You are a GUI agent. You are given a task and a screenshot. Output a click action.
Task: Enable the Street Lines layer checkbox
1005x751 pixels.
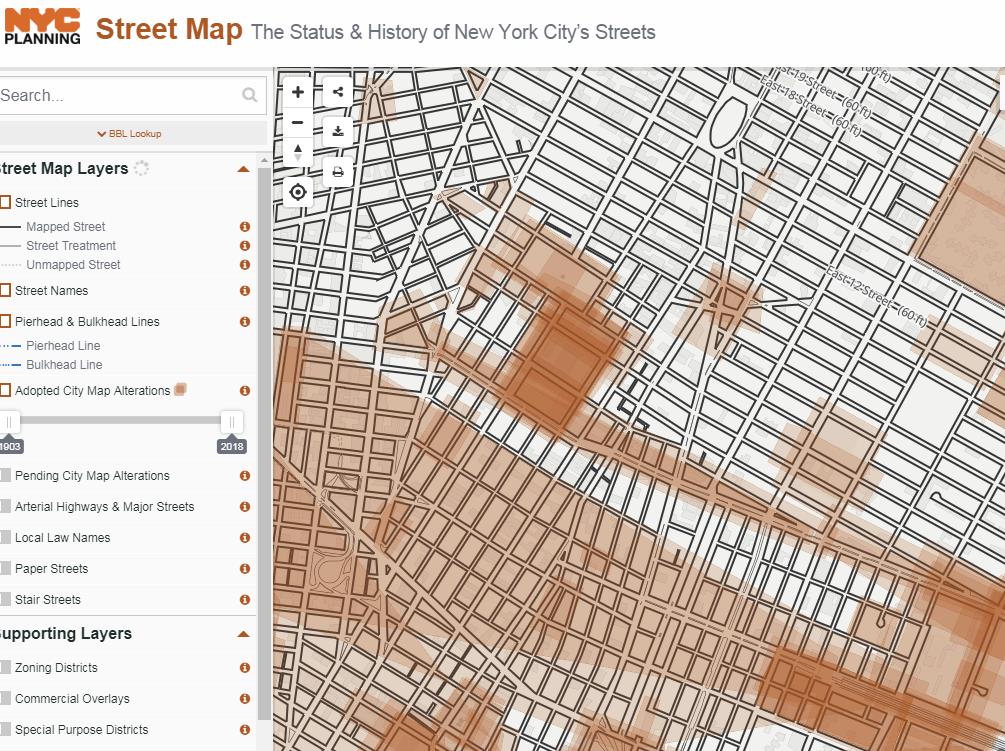click(x=7, y=202)
